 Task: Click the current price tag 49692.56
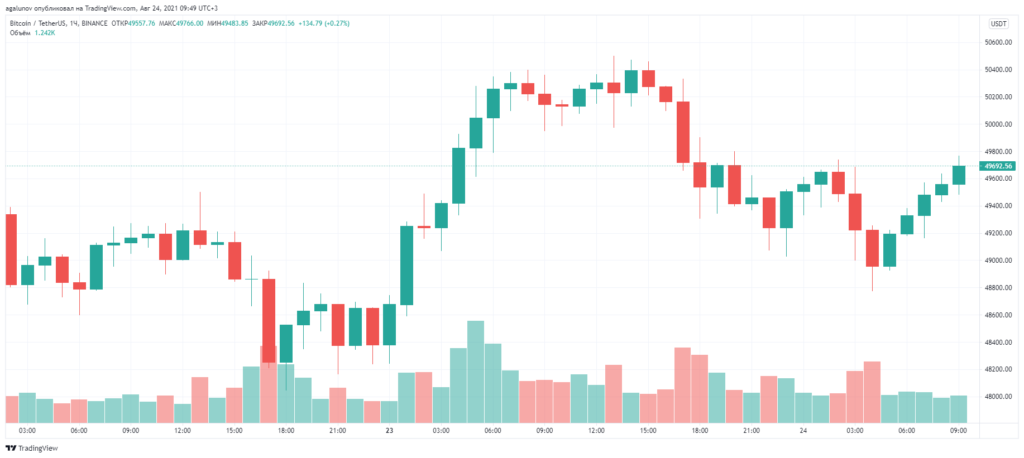[x=998, y=166]
